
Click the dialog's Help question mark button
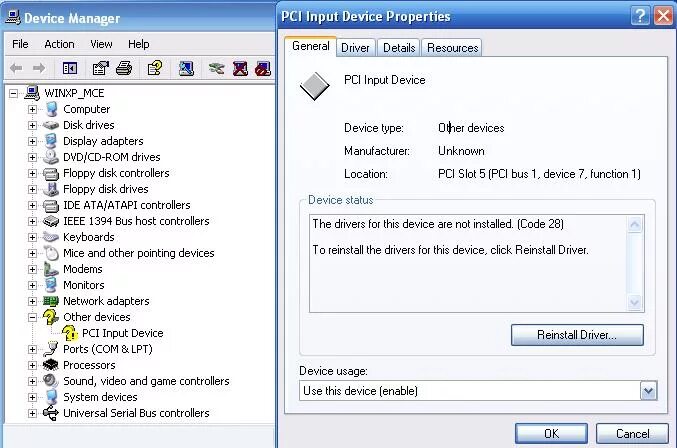coord(640,16)
